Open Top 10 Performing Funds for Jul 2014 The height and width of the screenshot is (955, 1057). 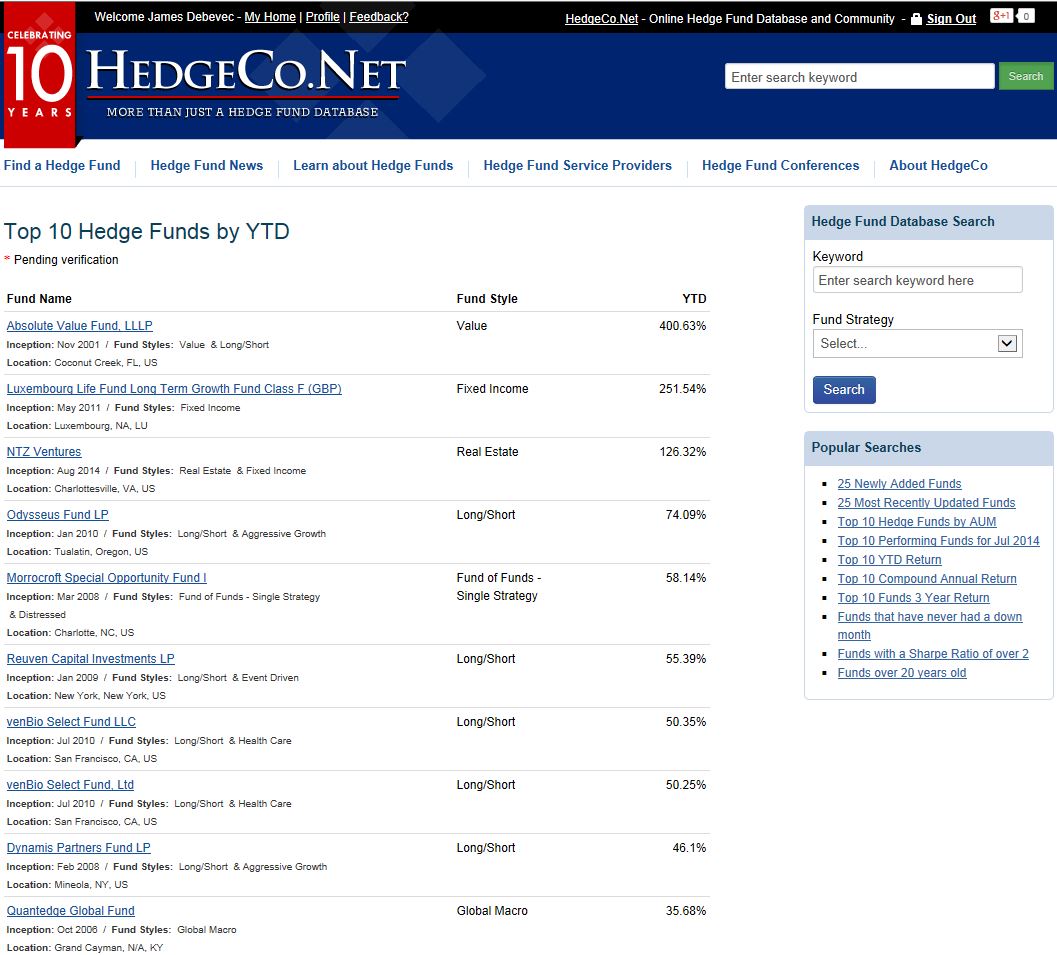click(x=938, y=541)
